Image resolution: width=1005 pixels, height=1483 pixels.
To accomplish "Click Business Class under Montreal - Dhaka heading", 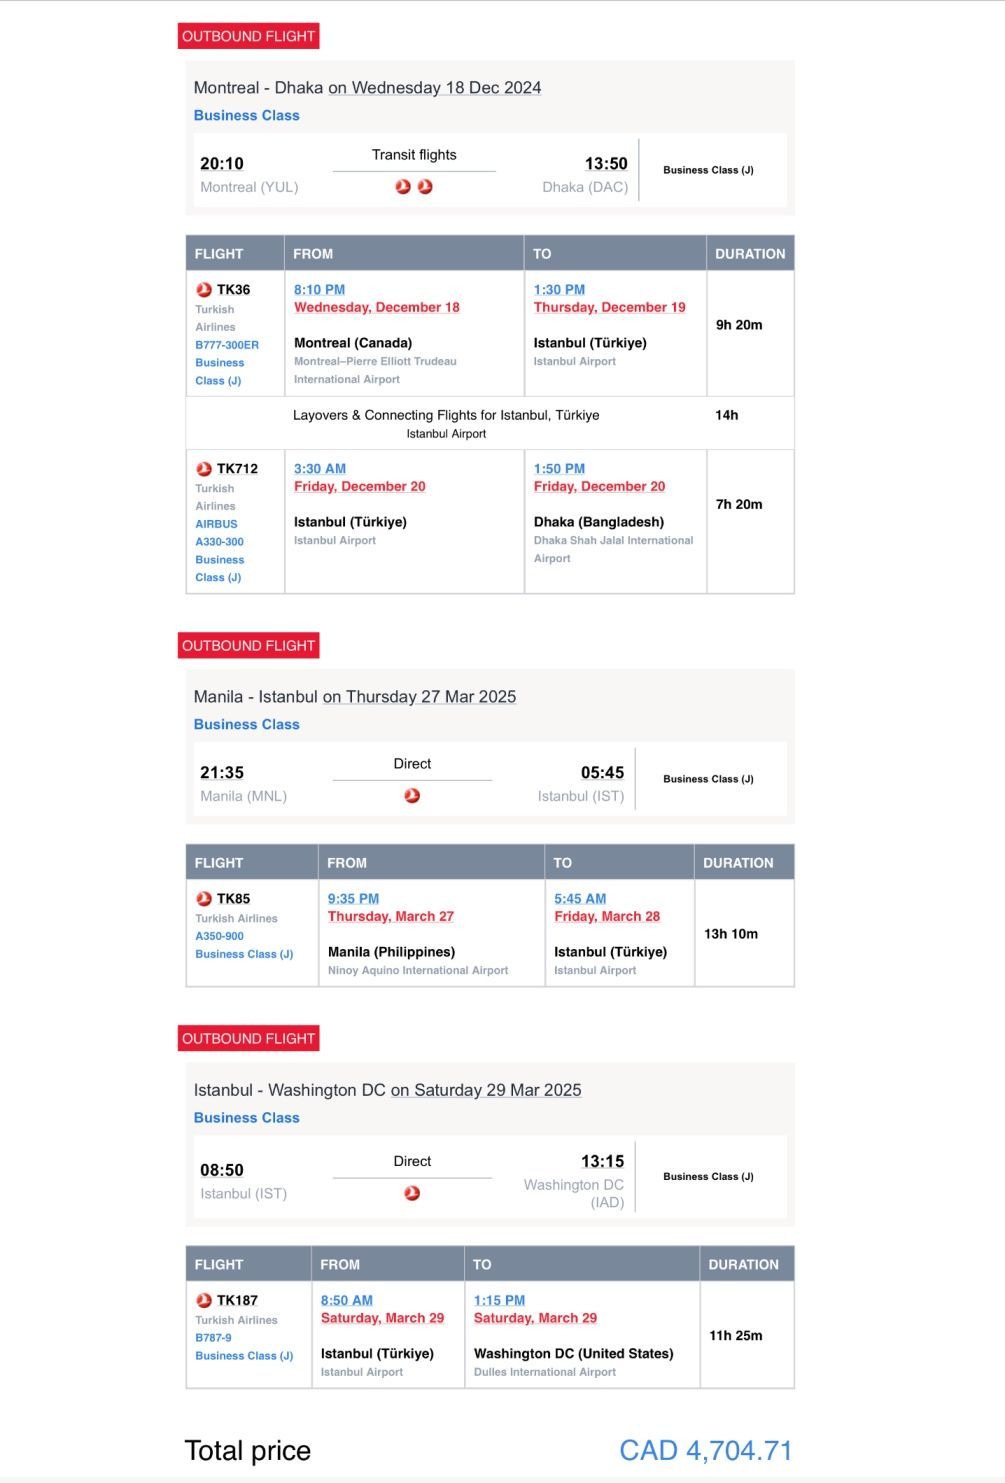I will coord(246,116).
